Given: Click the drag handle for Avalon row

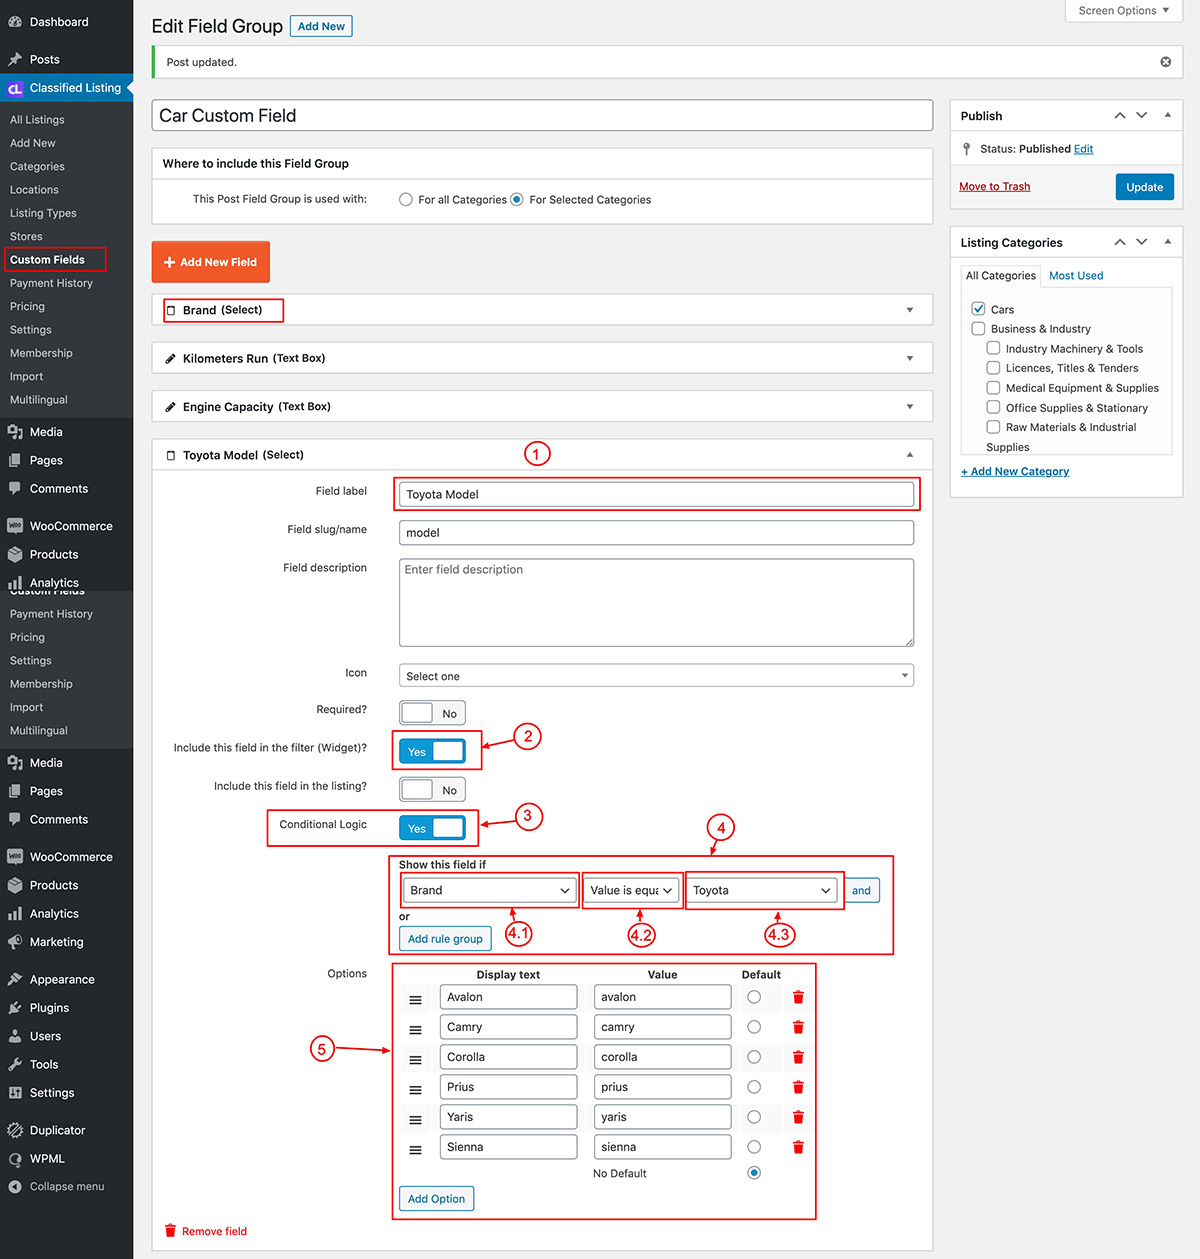Looking at the screenshot, I should [x=415, y=1000].
